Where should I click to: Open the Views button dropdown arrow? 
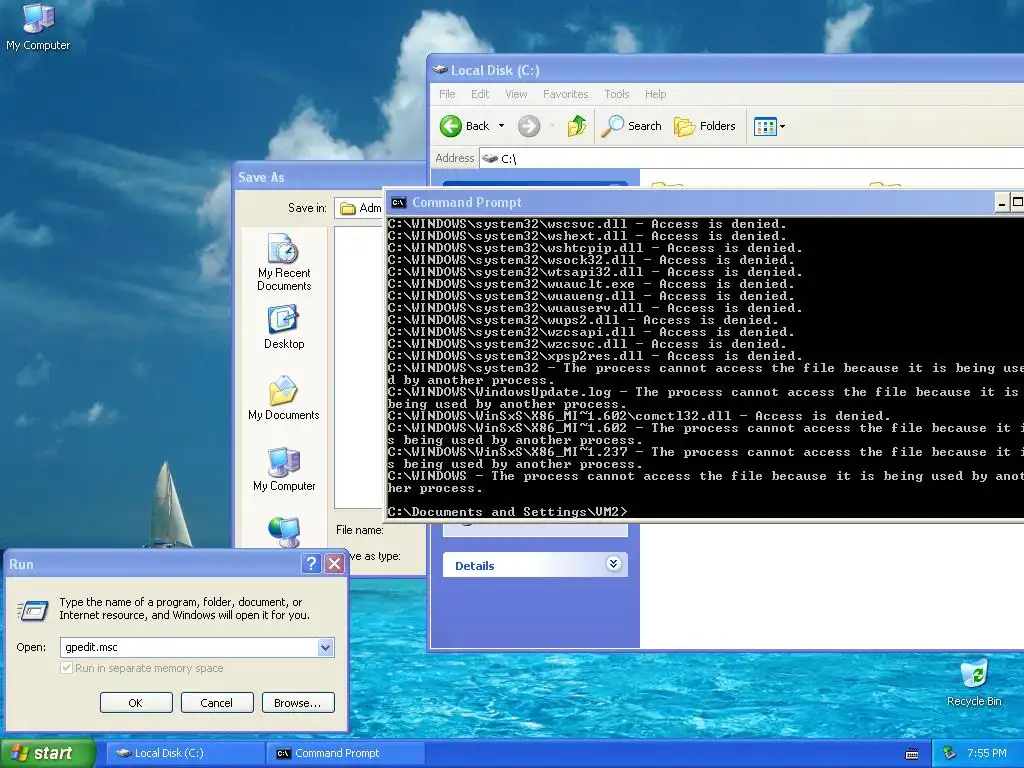[x=782, y=126]
